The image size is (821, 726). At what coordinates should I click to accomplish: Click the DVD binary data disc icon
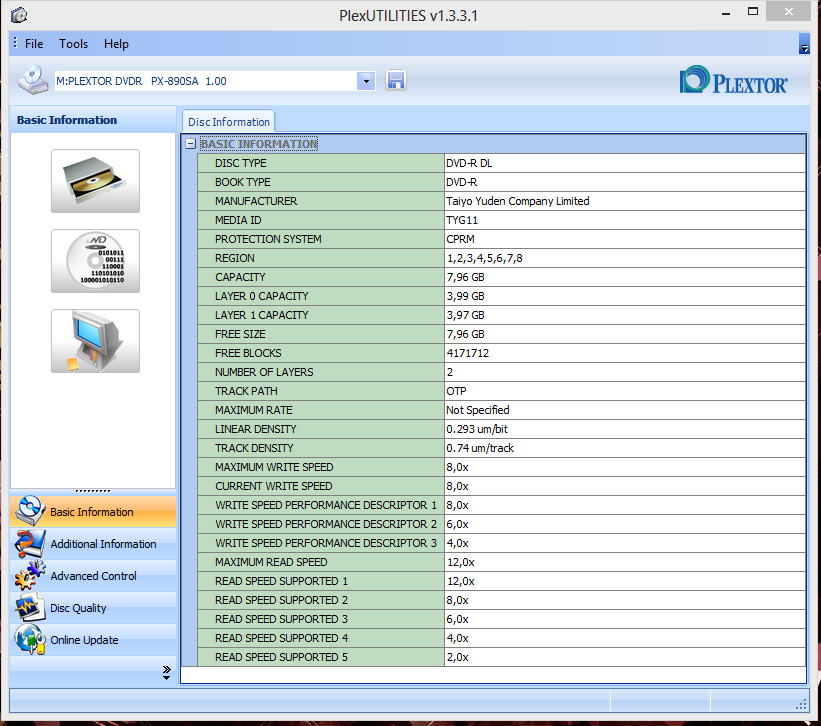pos(95,261)
